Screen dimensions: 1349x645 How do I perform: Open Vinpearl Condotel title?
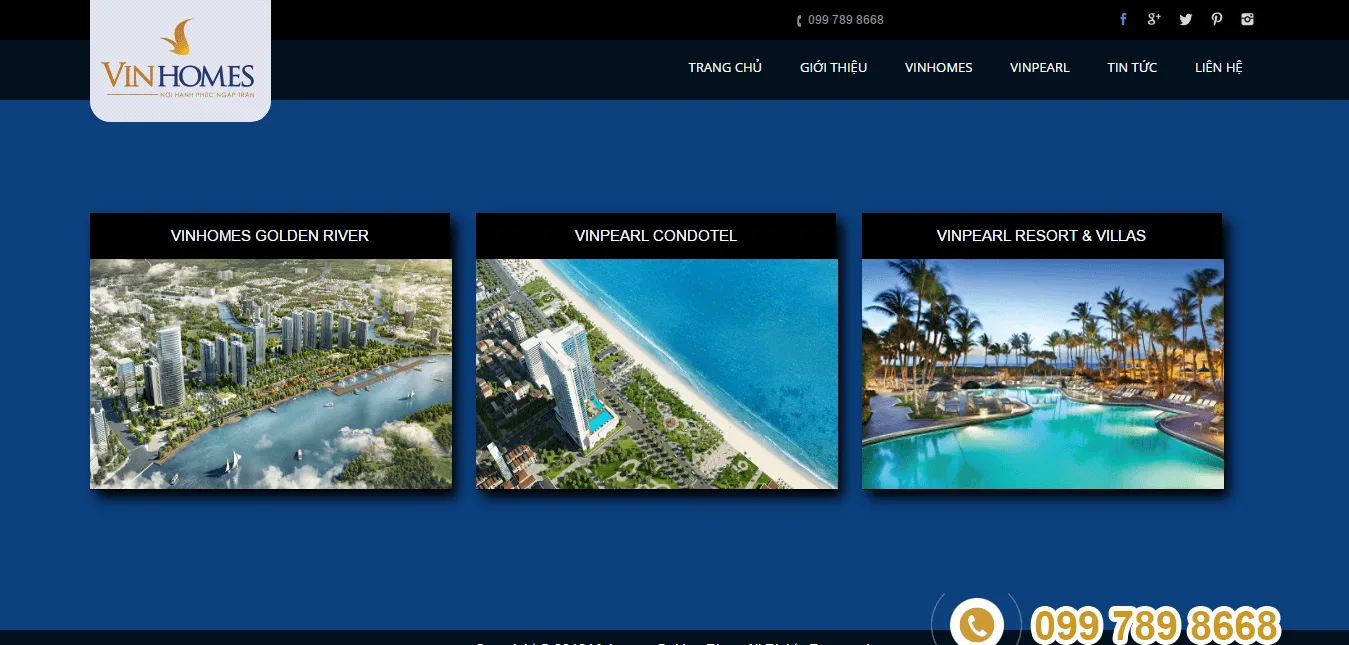tap(656, 236)
